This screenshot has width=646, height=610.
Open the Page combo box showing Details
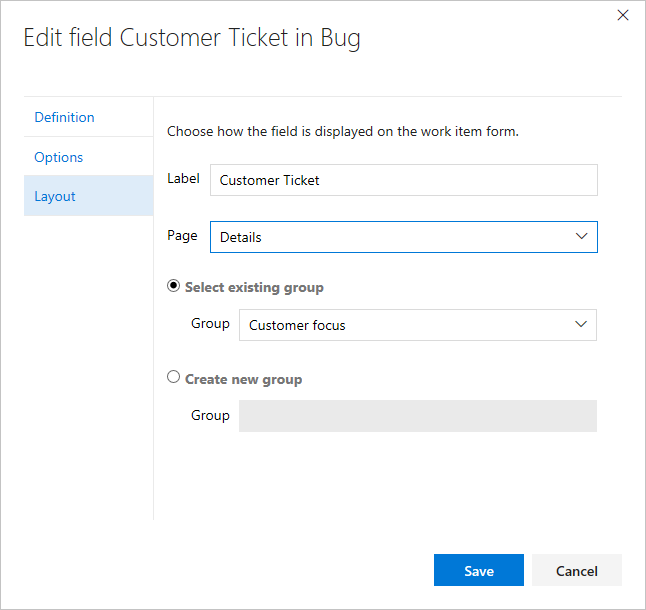(390, 237)
